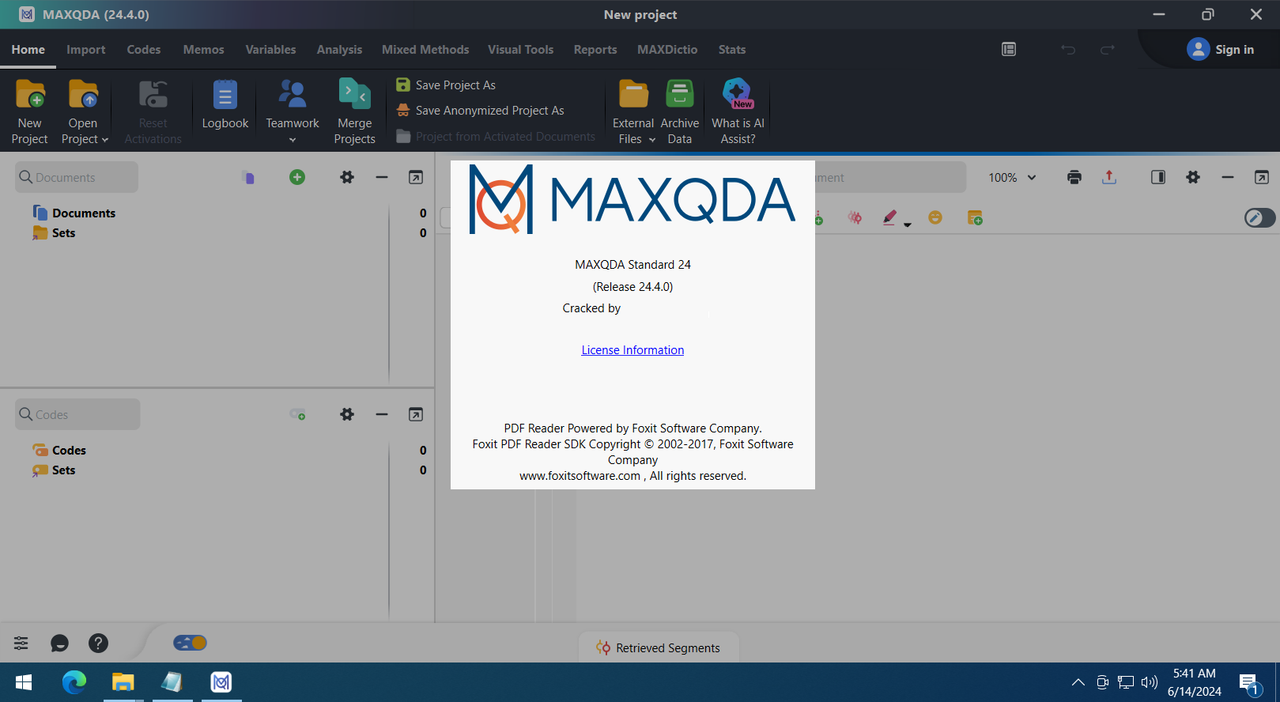Click green add document icon in Documents panel
This screenshot has height=702, width=1280.
297,177
